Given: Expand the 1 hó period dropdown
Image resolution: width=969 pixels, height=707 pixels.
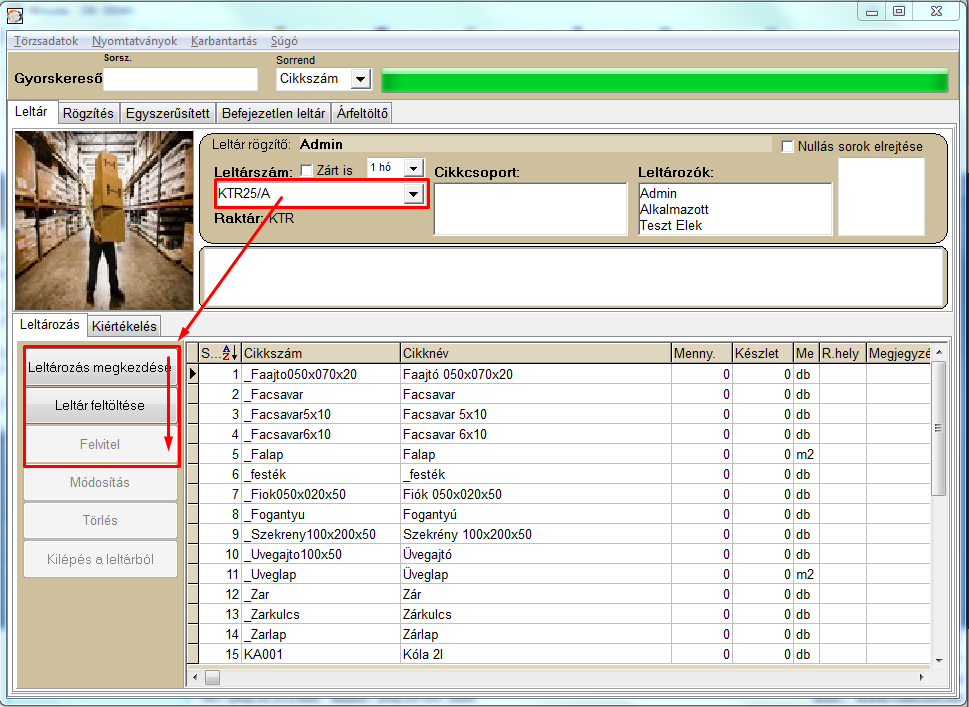Looking at the screenshot, I should coord(413,167).
